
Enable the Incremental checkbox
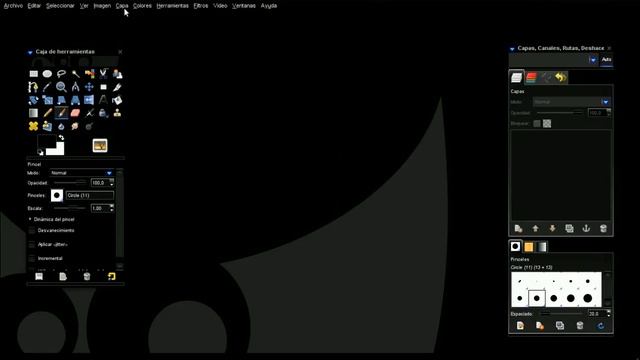tap(32, 258)
